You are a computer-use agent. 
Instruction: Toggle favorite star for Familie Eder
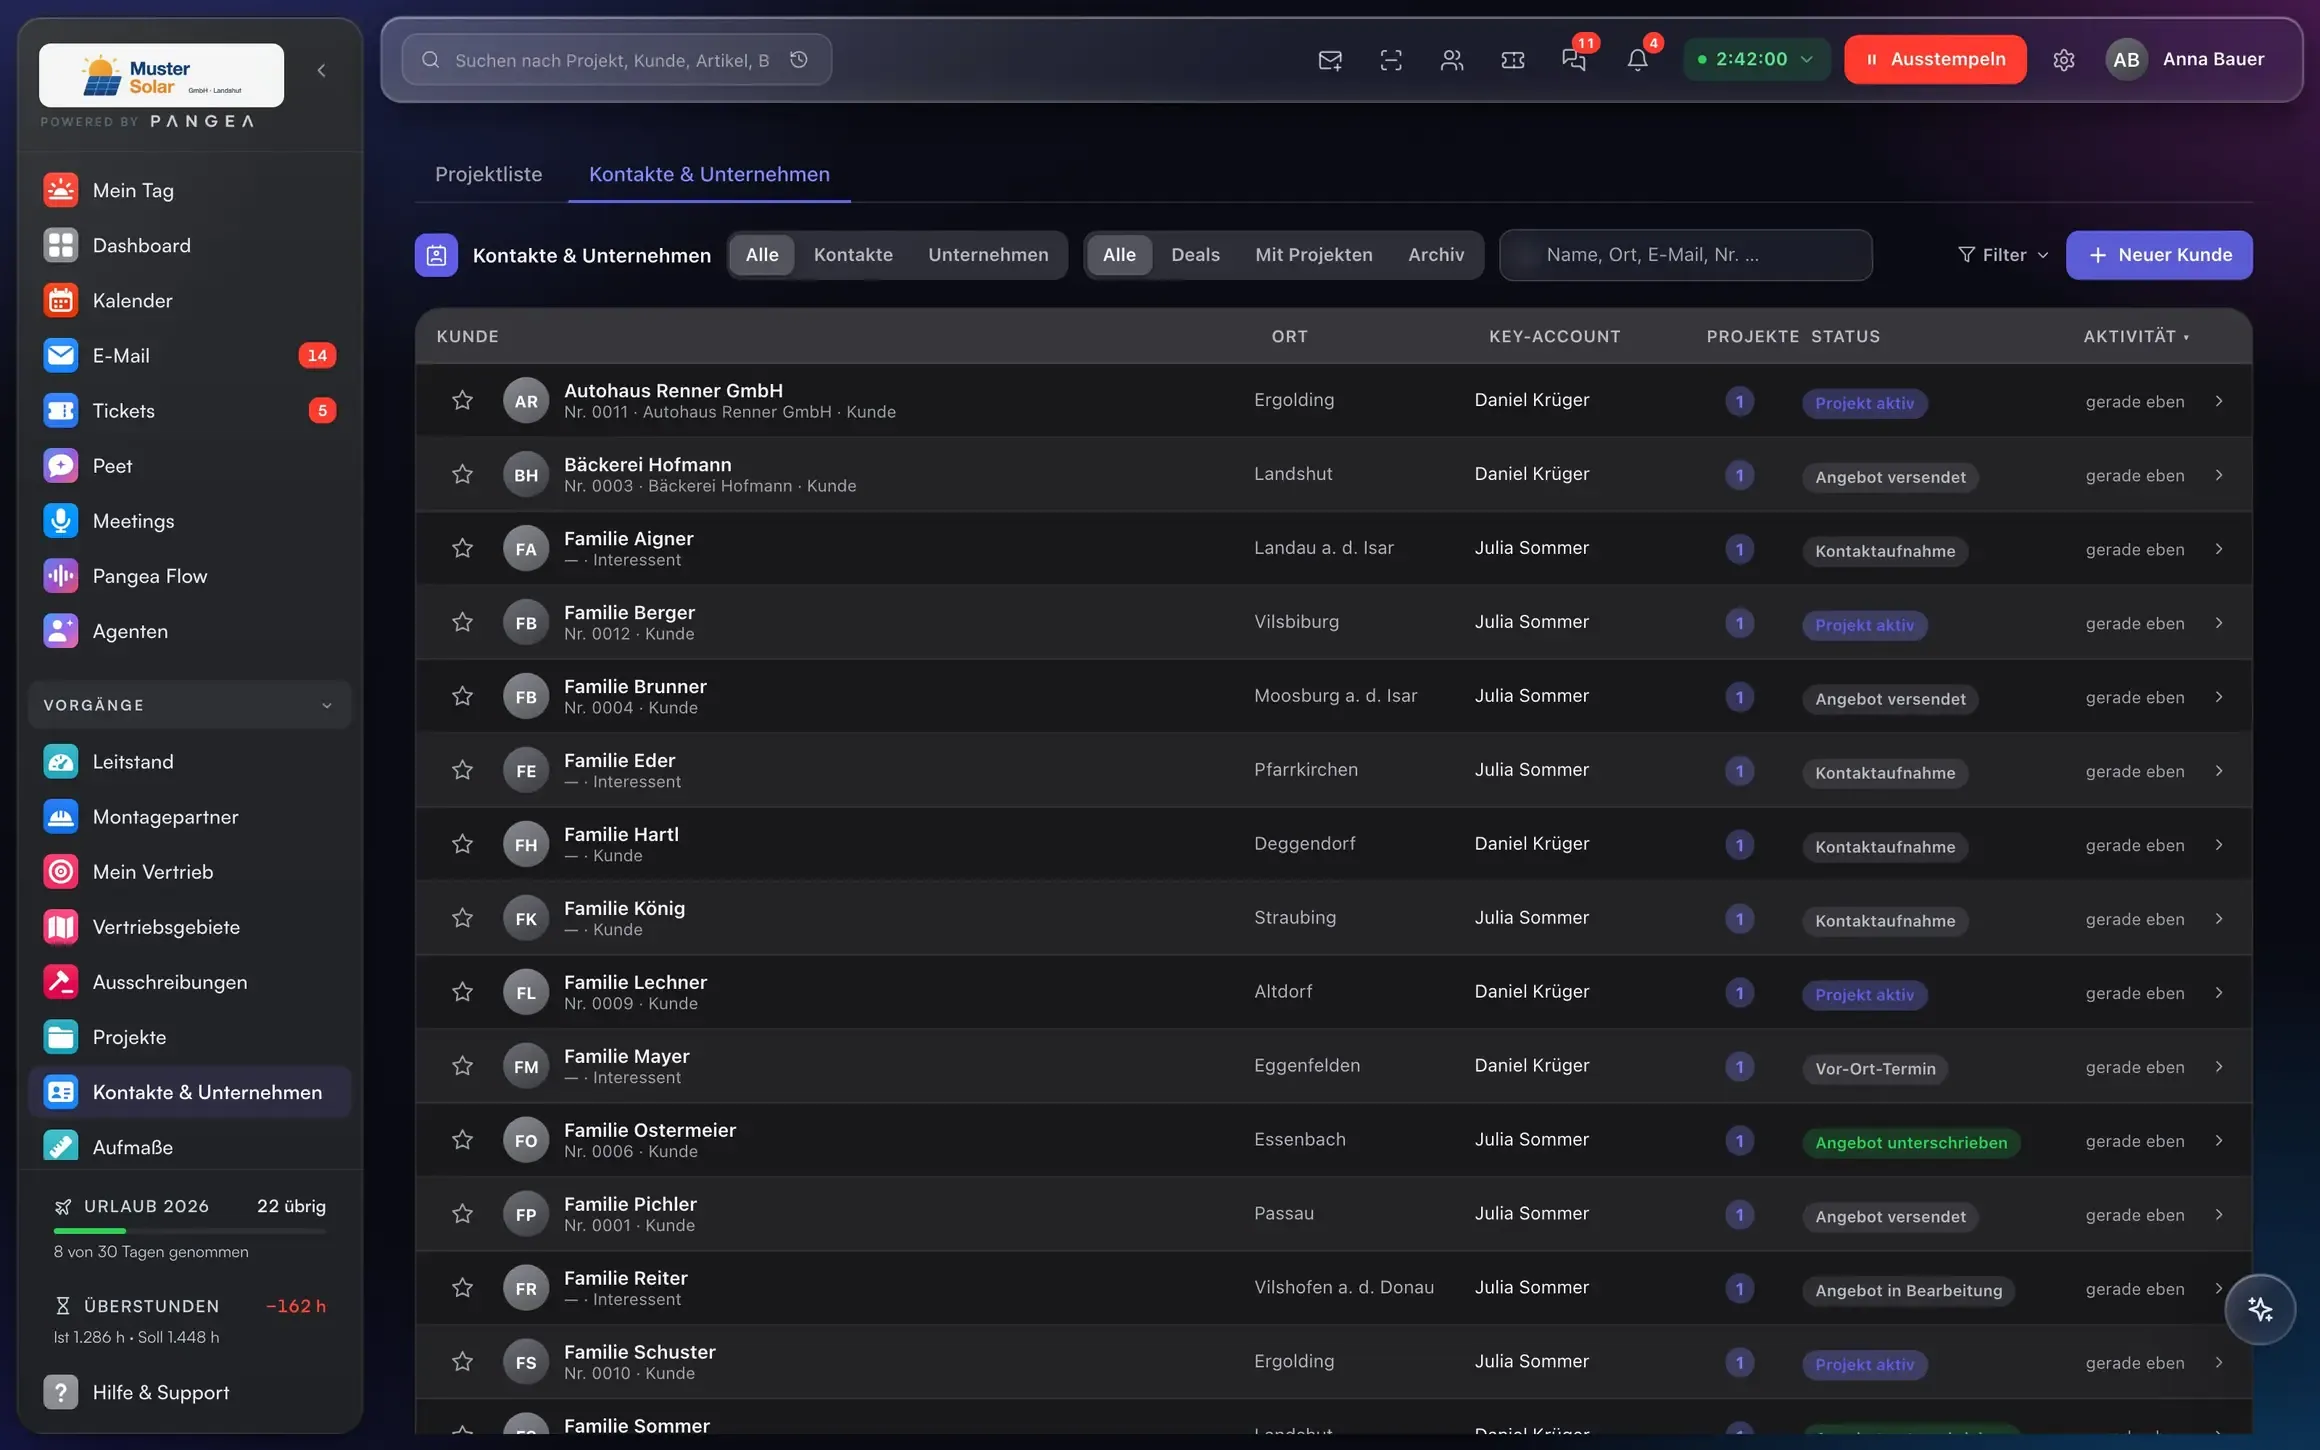(x=462, y=771)
